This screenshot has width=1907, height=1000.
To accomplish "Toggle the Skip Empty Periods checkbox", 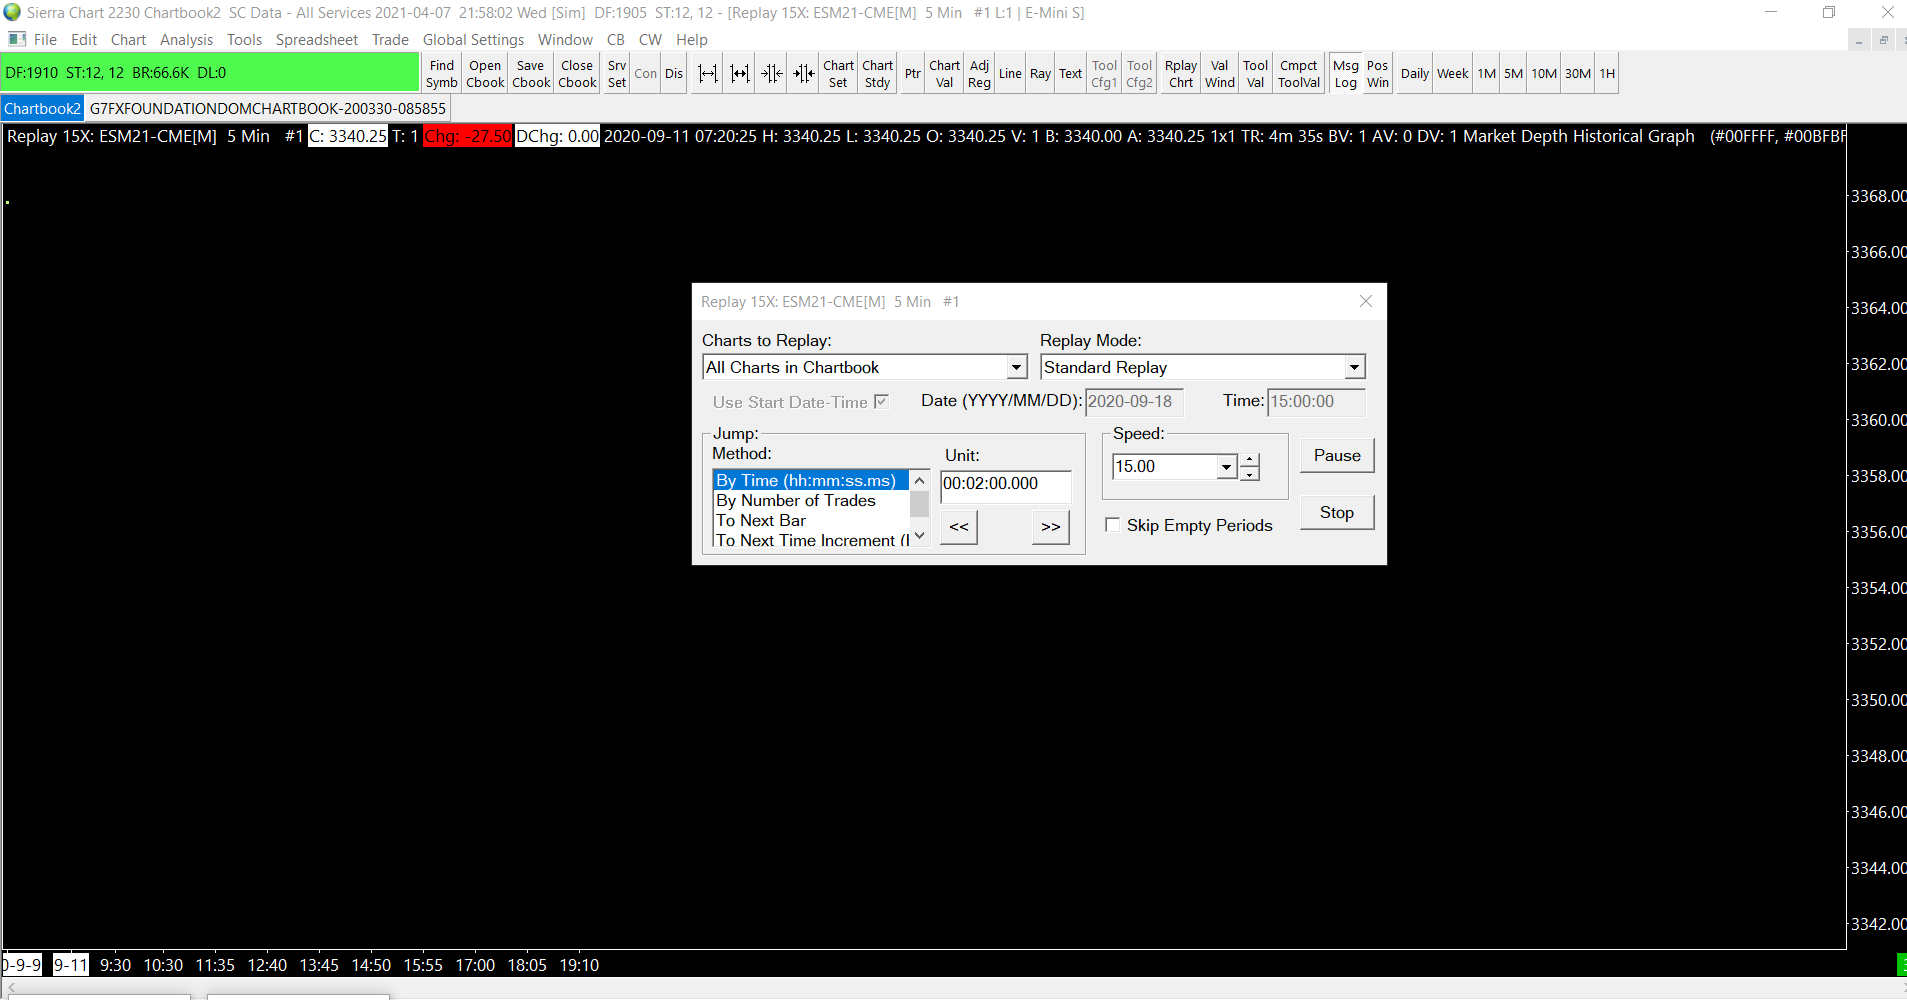I will (x=1112, y=526).
